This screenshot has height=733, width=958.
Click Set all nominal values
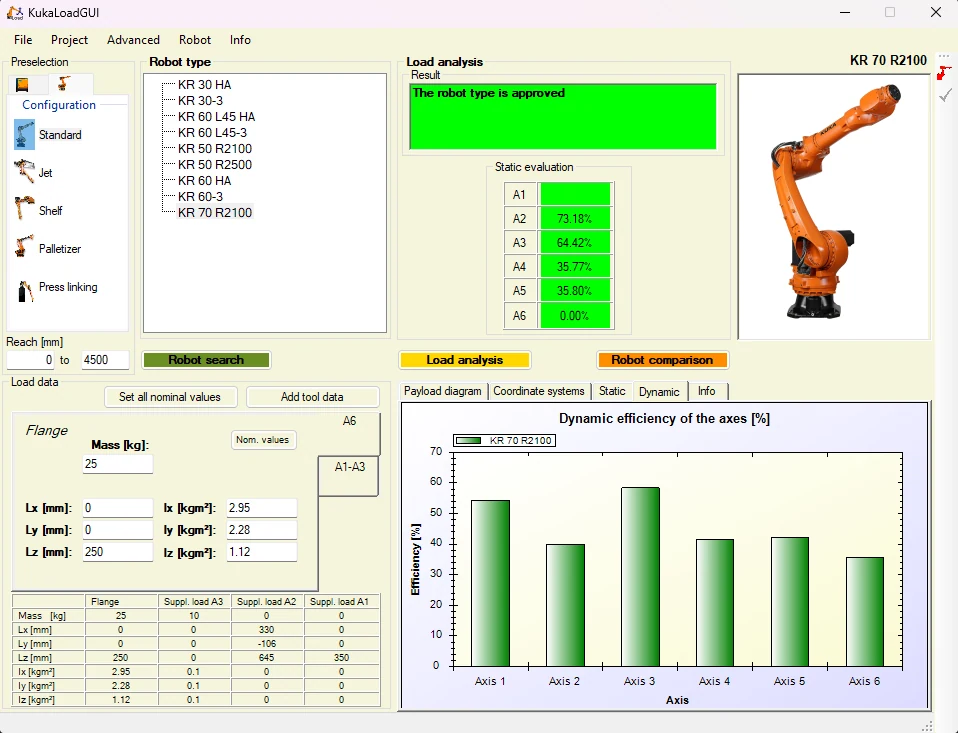[170, 397]
